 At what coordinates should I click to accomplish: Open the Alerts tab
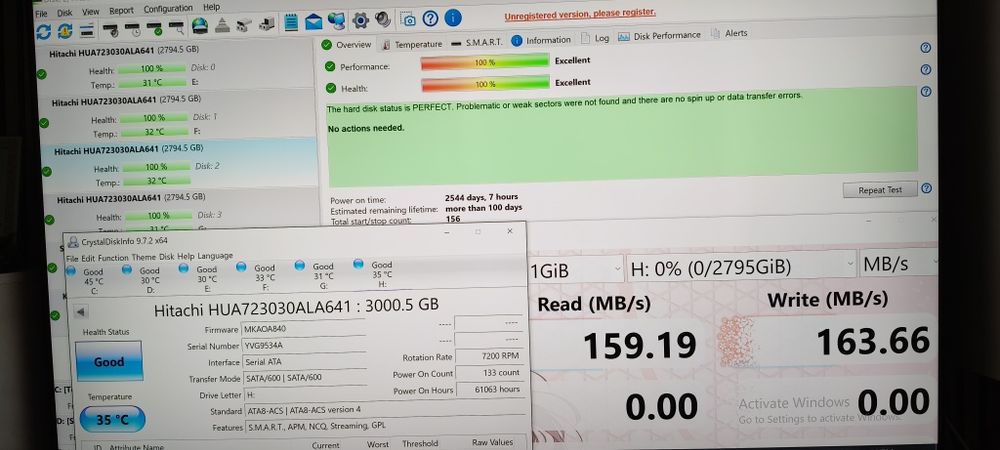pyautogui.click(x=730, y=33)
